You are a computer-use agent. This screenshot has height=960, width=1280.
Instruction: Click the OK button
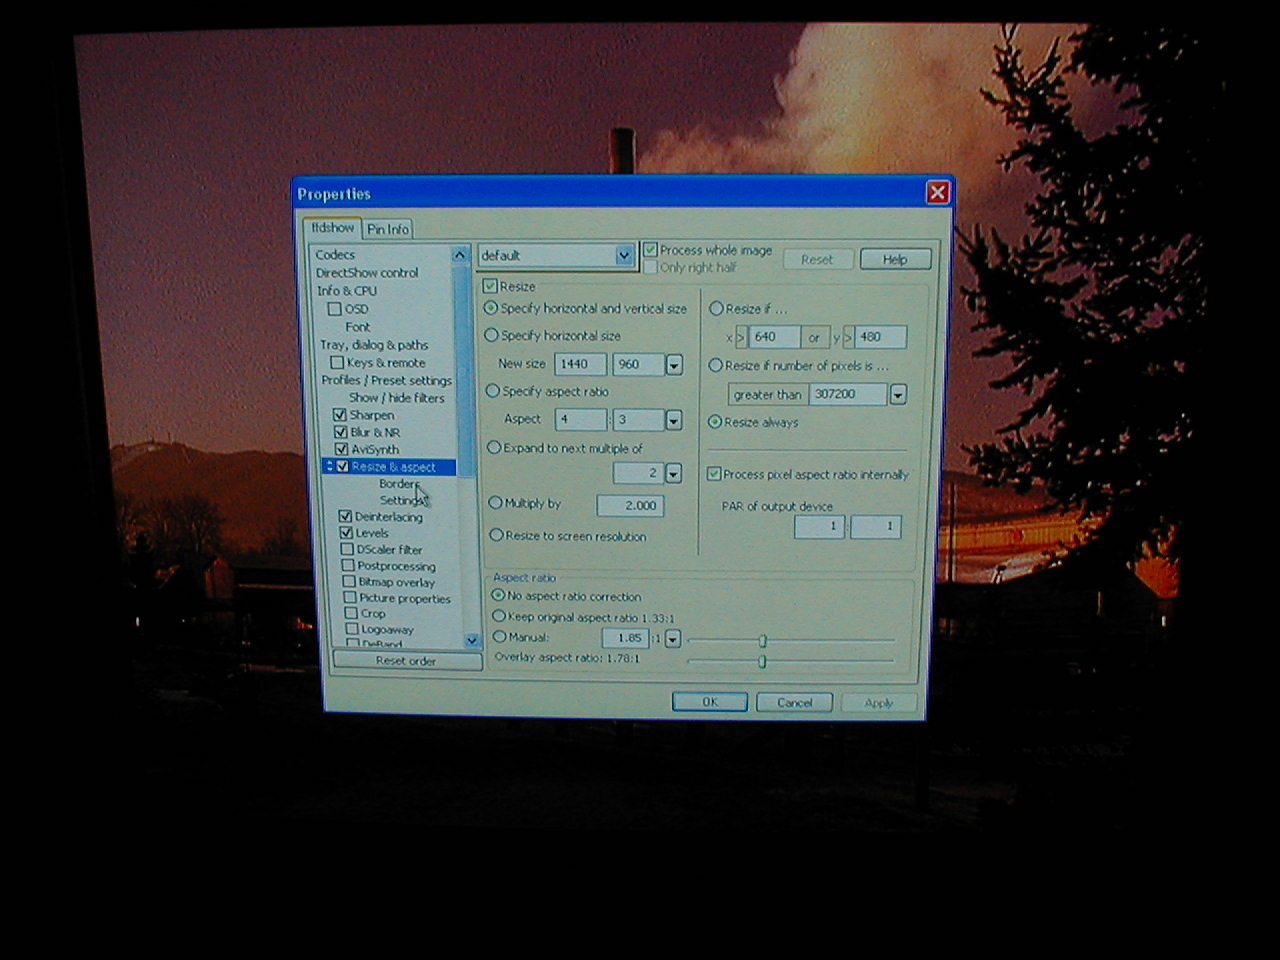point(710,702)
